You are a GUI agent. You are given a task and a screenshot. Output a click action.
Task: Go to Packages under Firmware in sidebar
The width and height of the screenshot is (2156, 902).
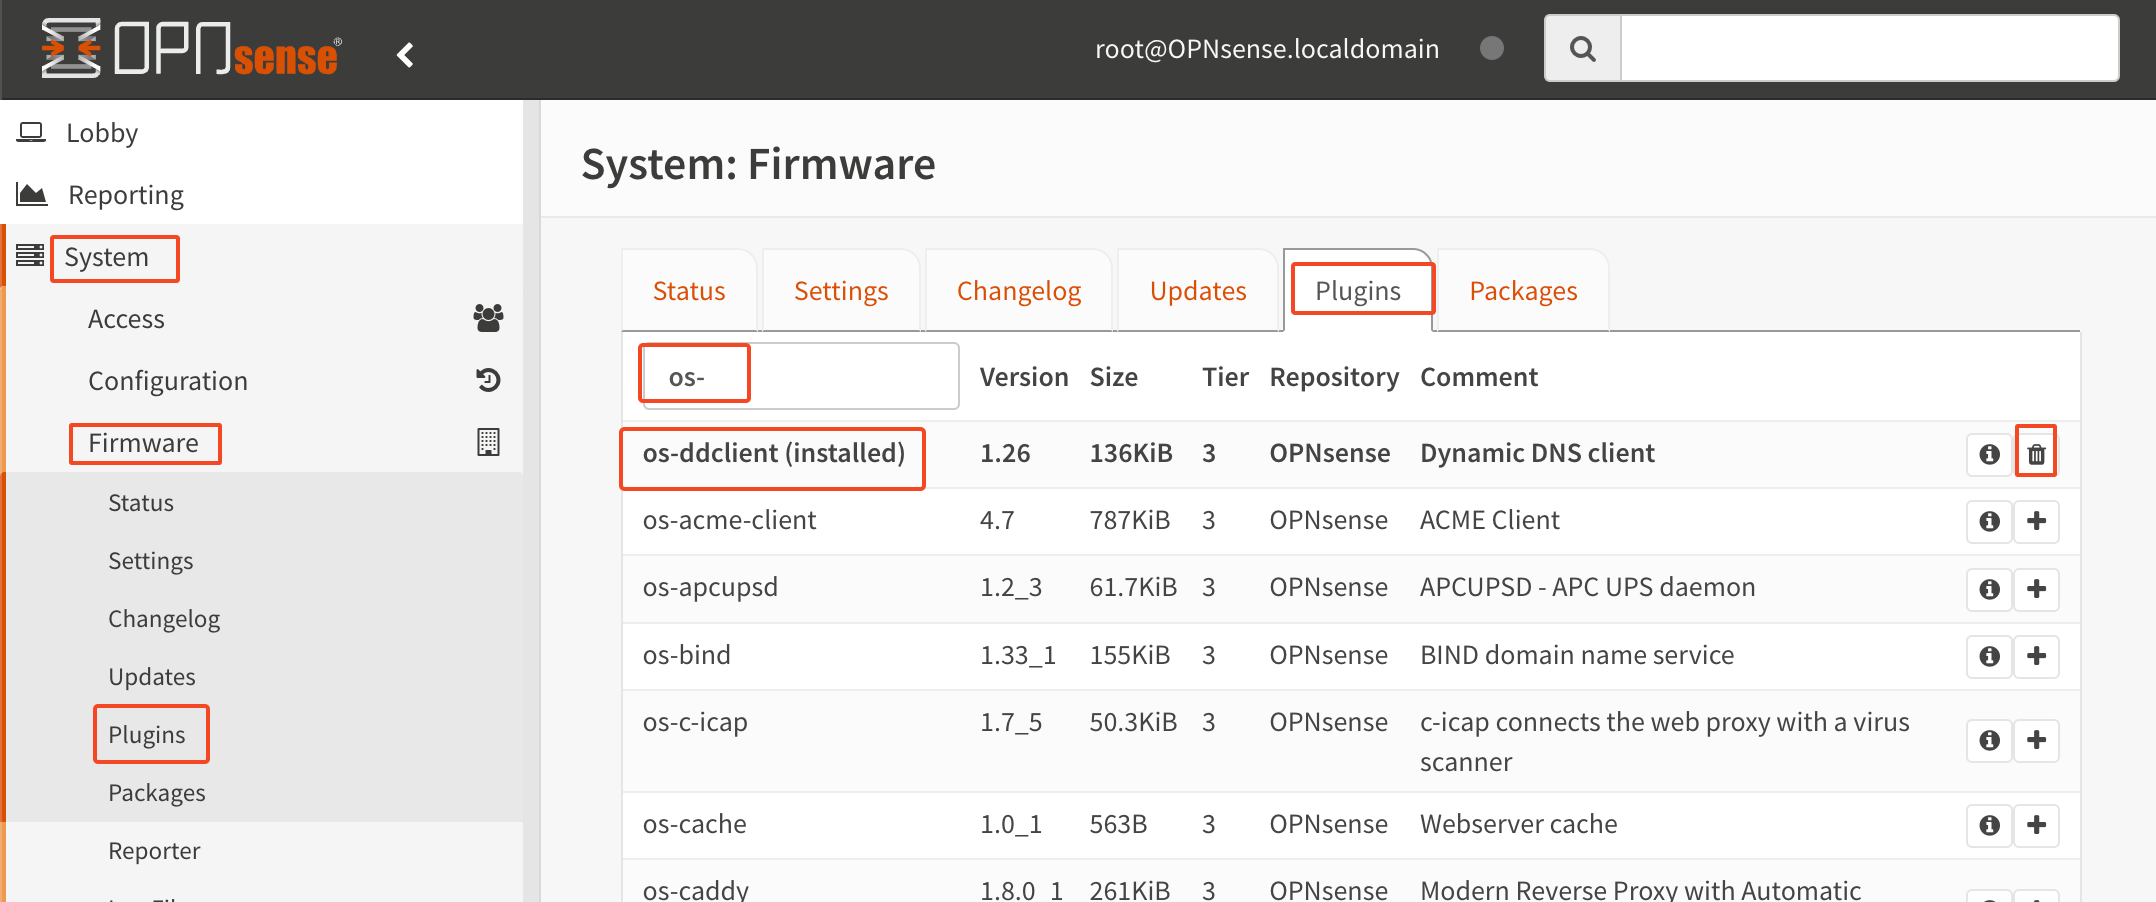(157, 793)
